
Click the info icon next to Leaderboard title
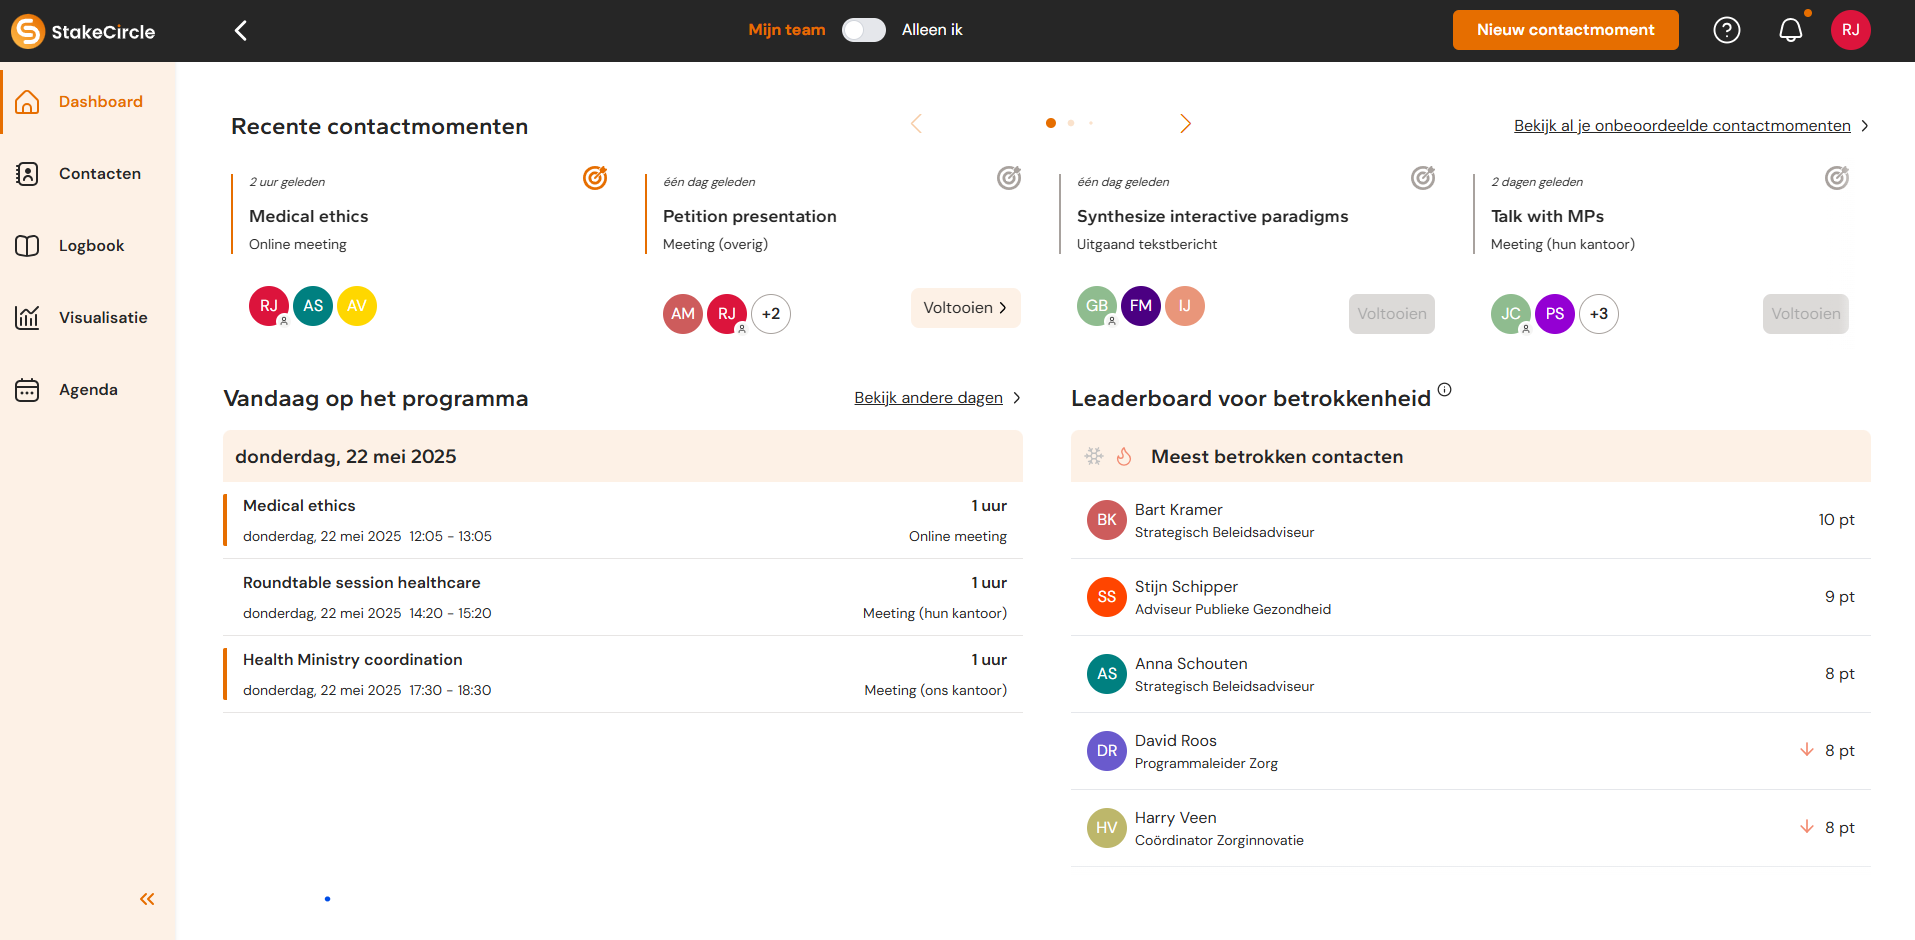(x=1444, y=390)
